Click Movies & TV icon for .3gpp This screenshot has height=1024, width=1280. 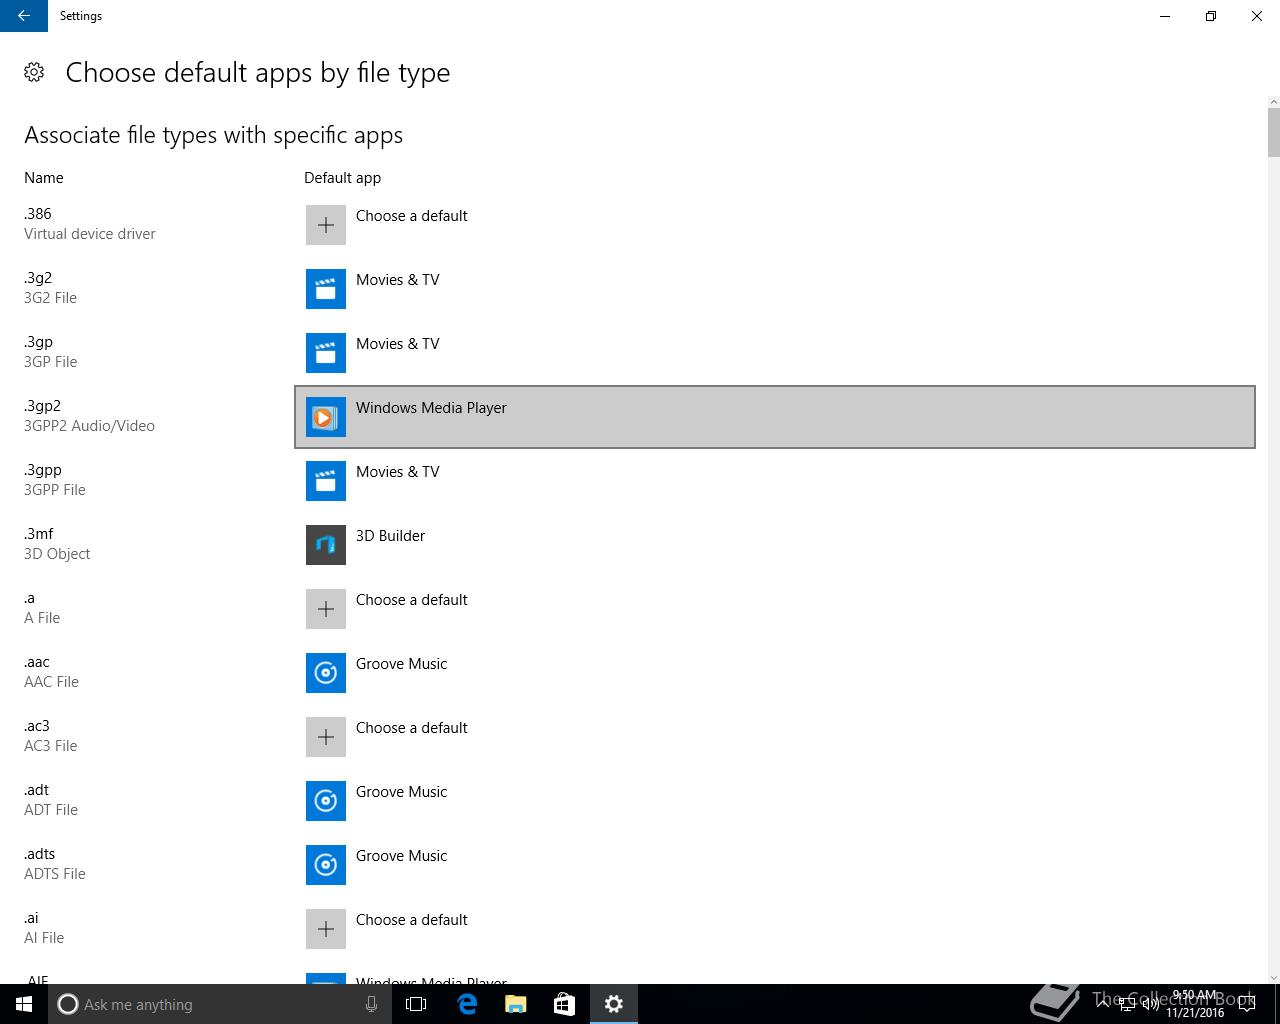coord(326,481)
